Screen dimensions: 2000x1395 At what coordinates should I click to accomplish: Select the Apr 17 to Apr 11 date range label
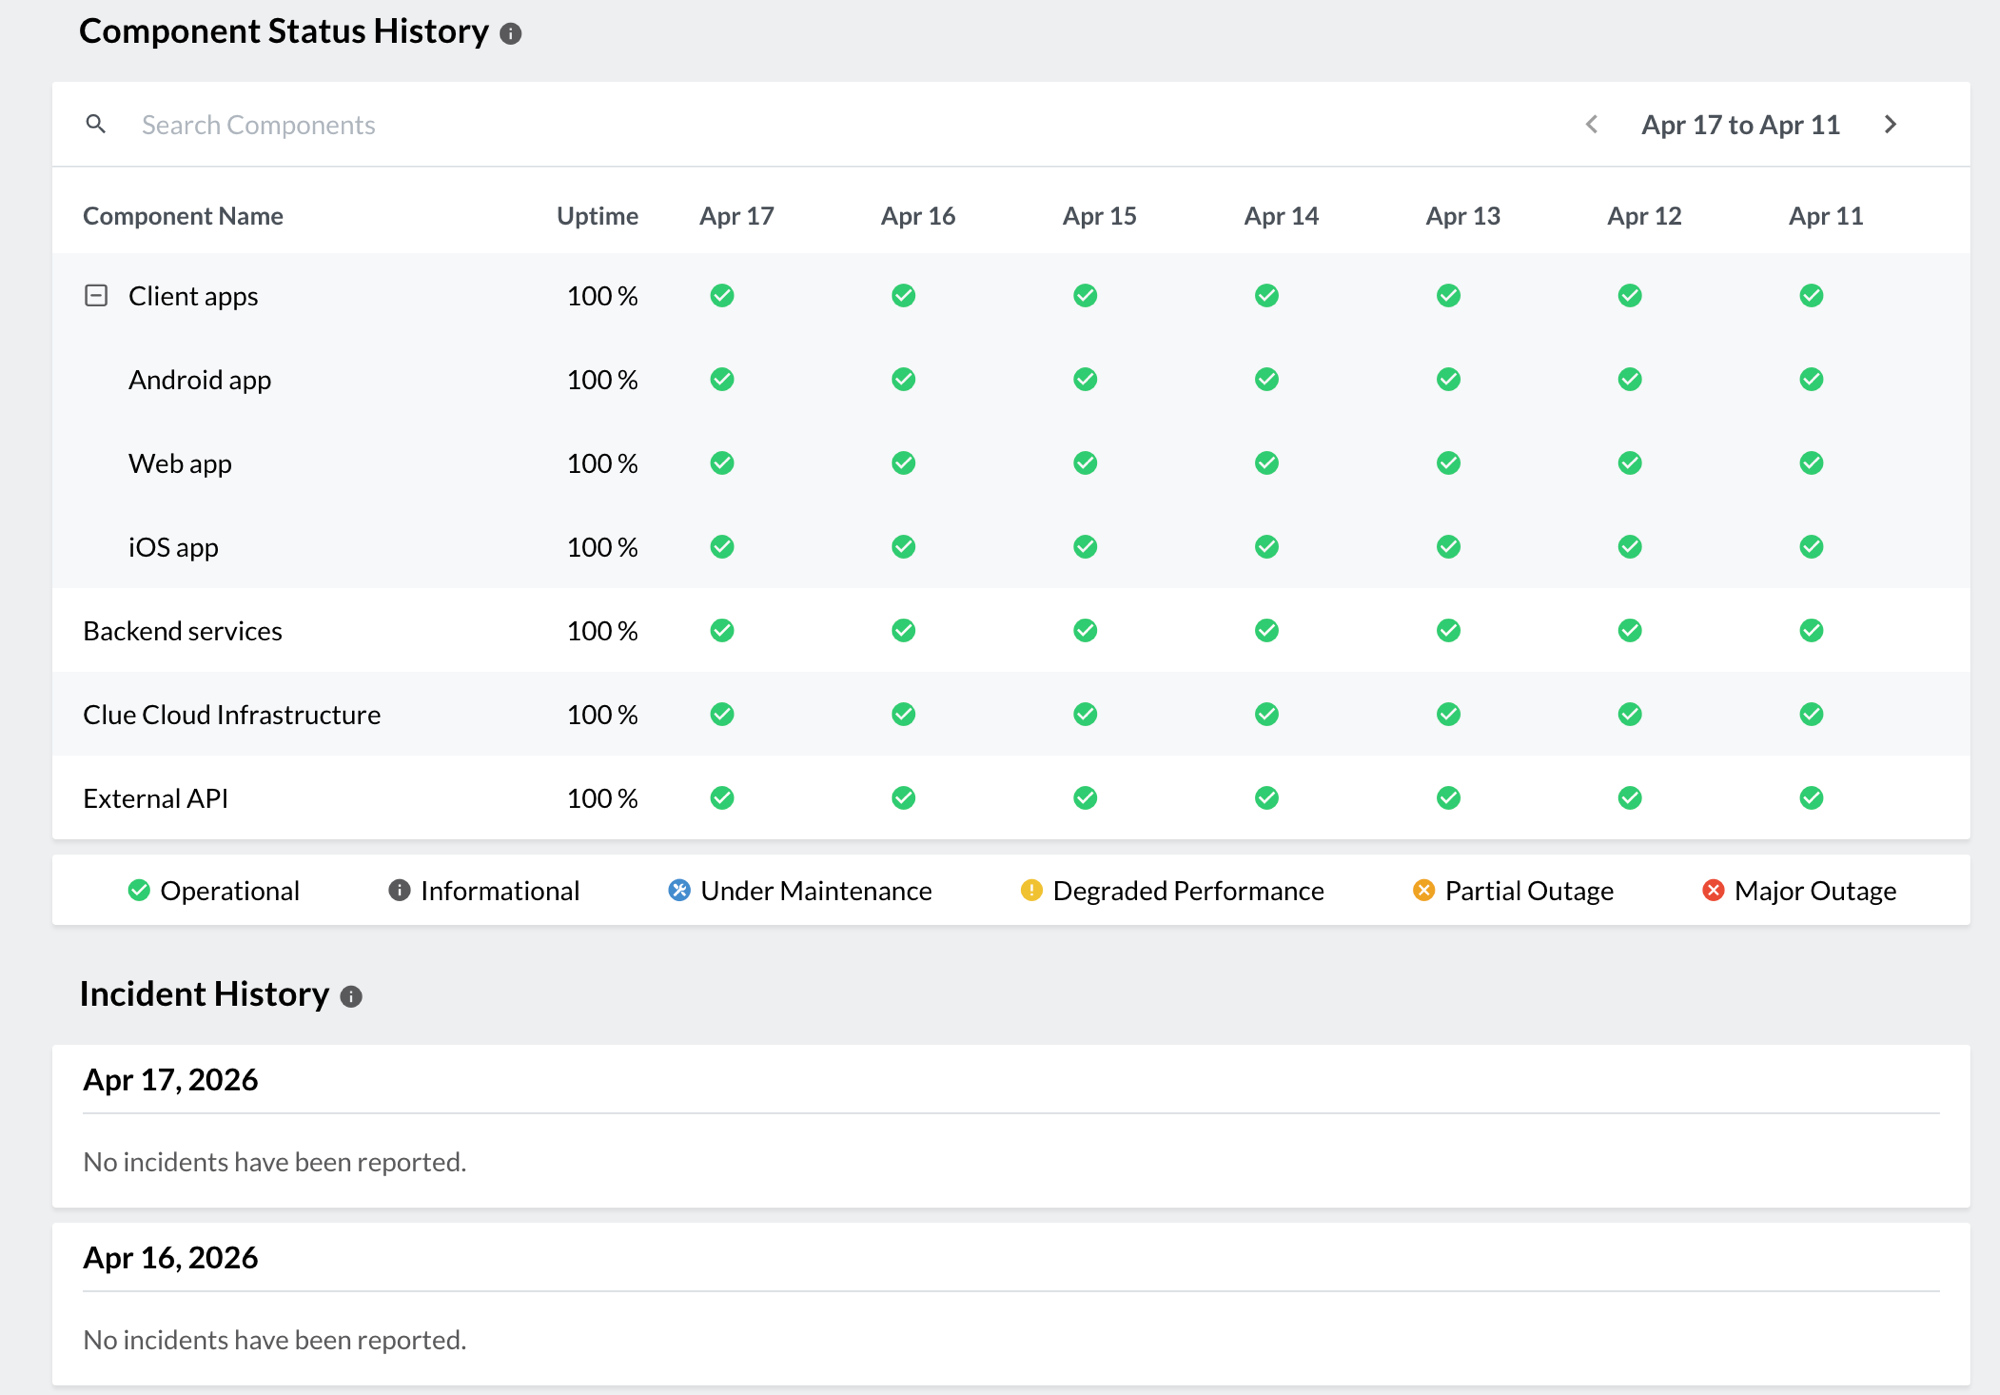tap(1740, 124)
